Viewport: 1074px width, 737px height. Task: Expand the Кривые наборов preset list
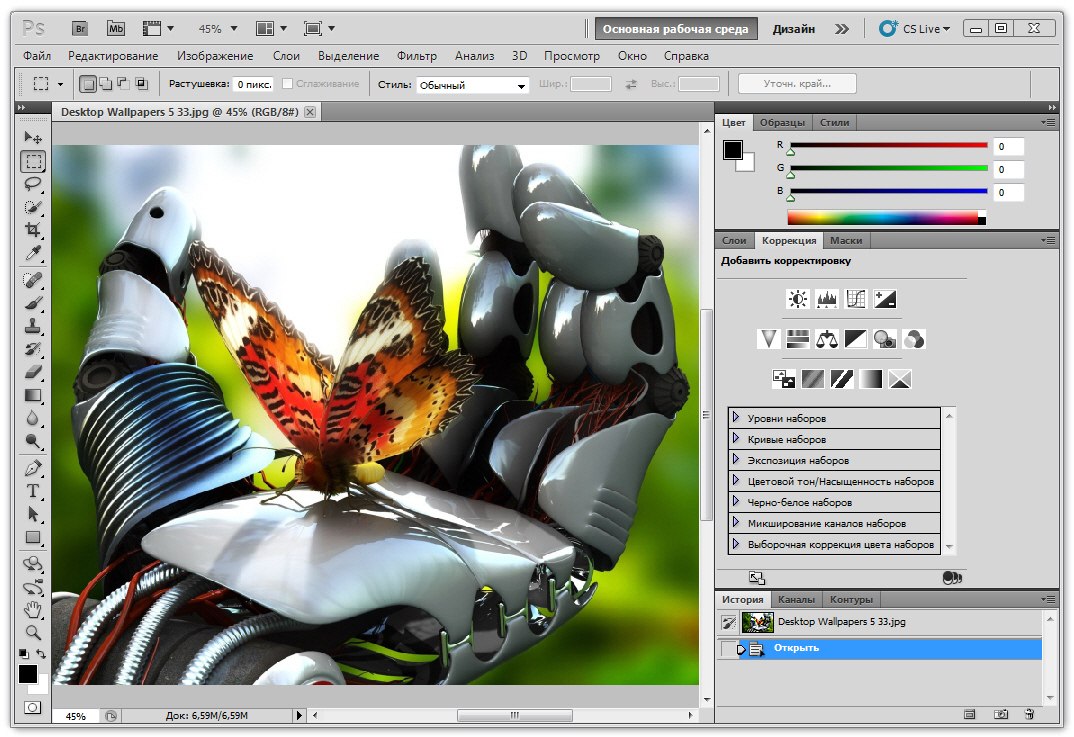(736, 439)
